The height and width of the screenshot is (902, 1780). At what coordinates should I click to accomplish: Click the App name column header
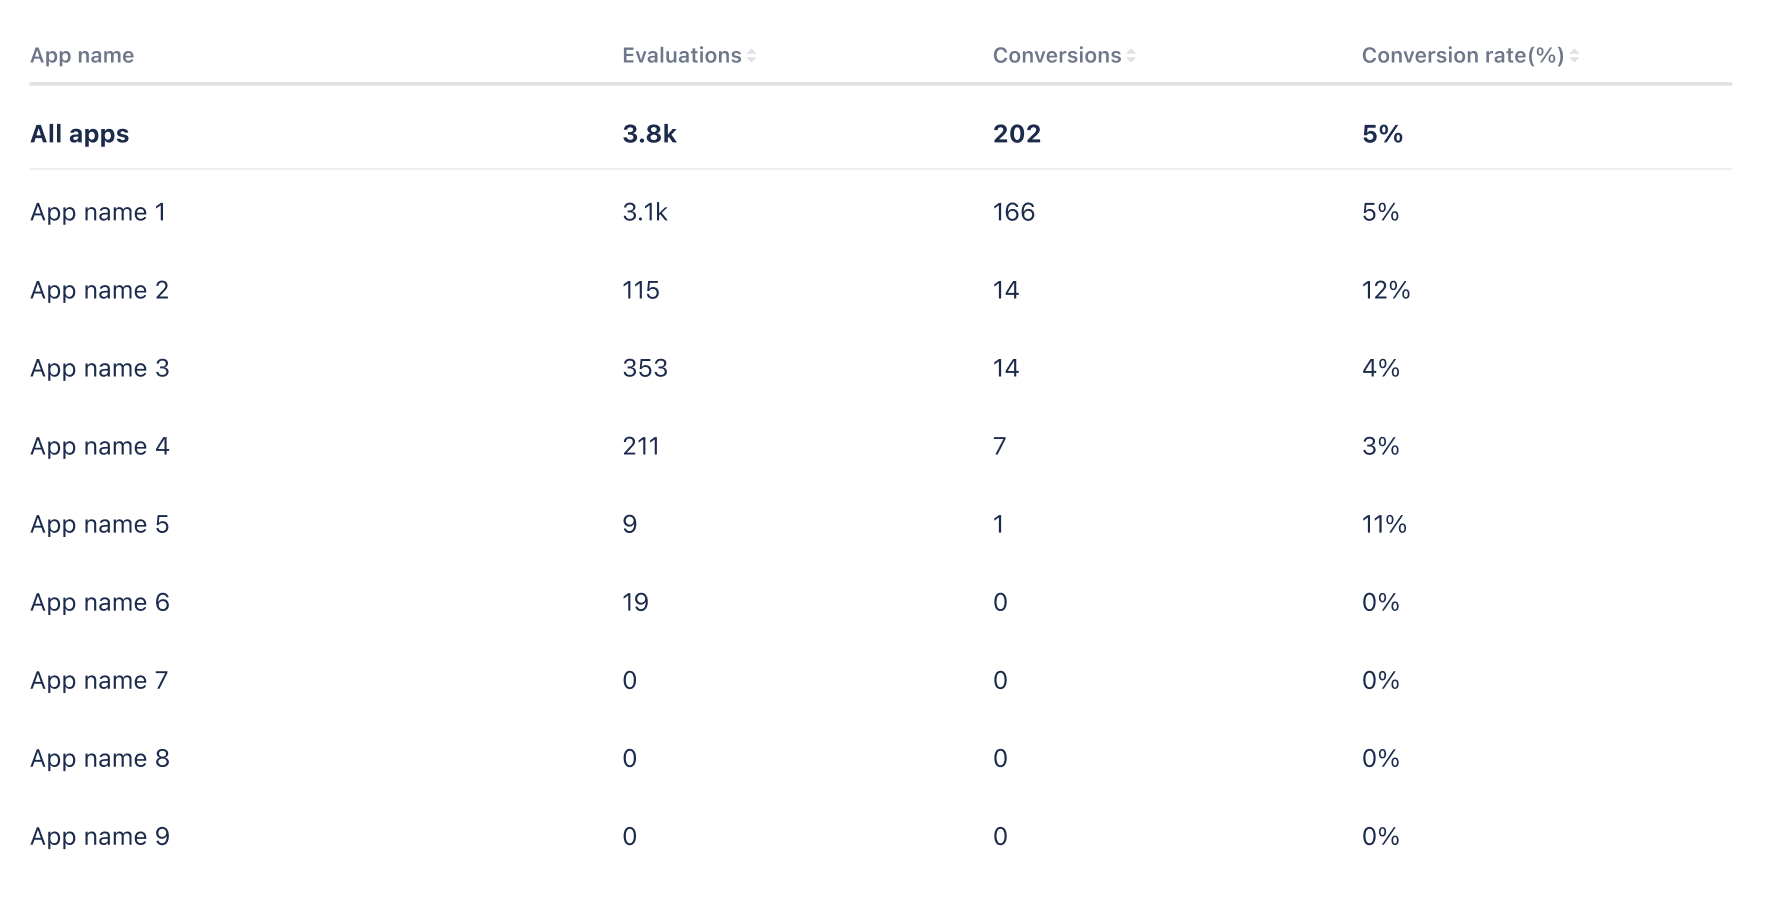(x=82, y=56)
